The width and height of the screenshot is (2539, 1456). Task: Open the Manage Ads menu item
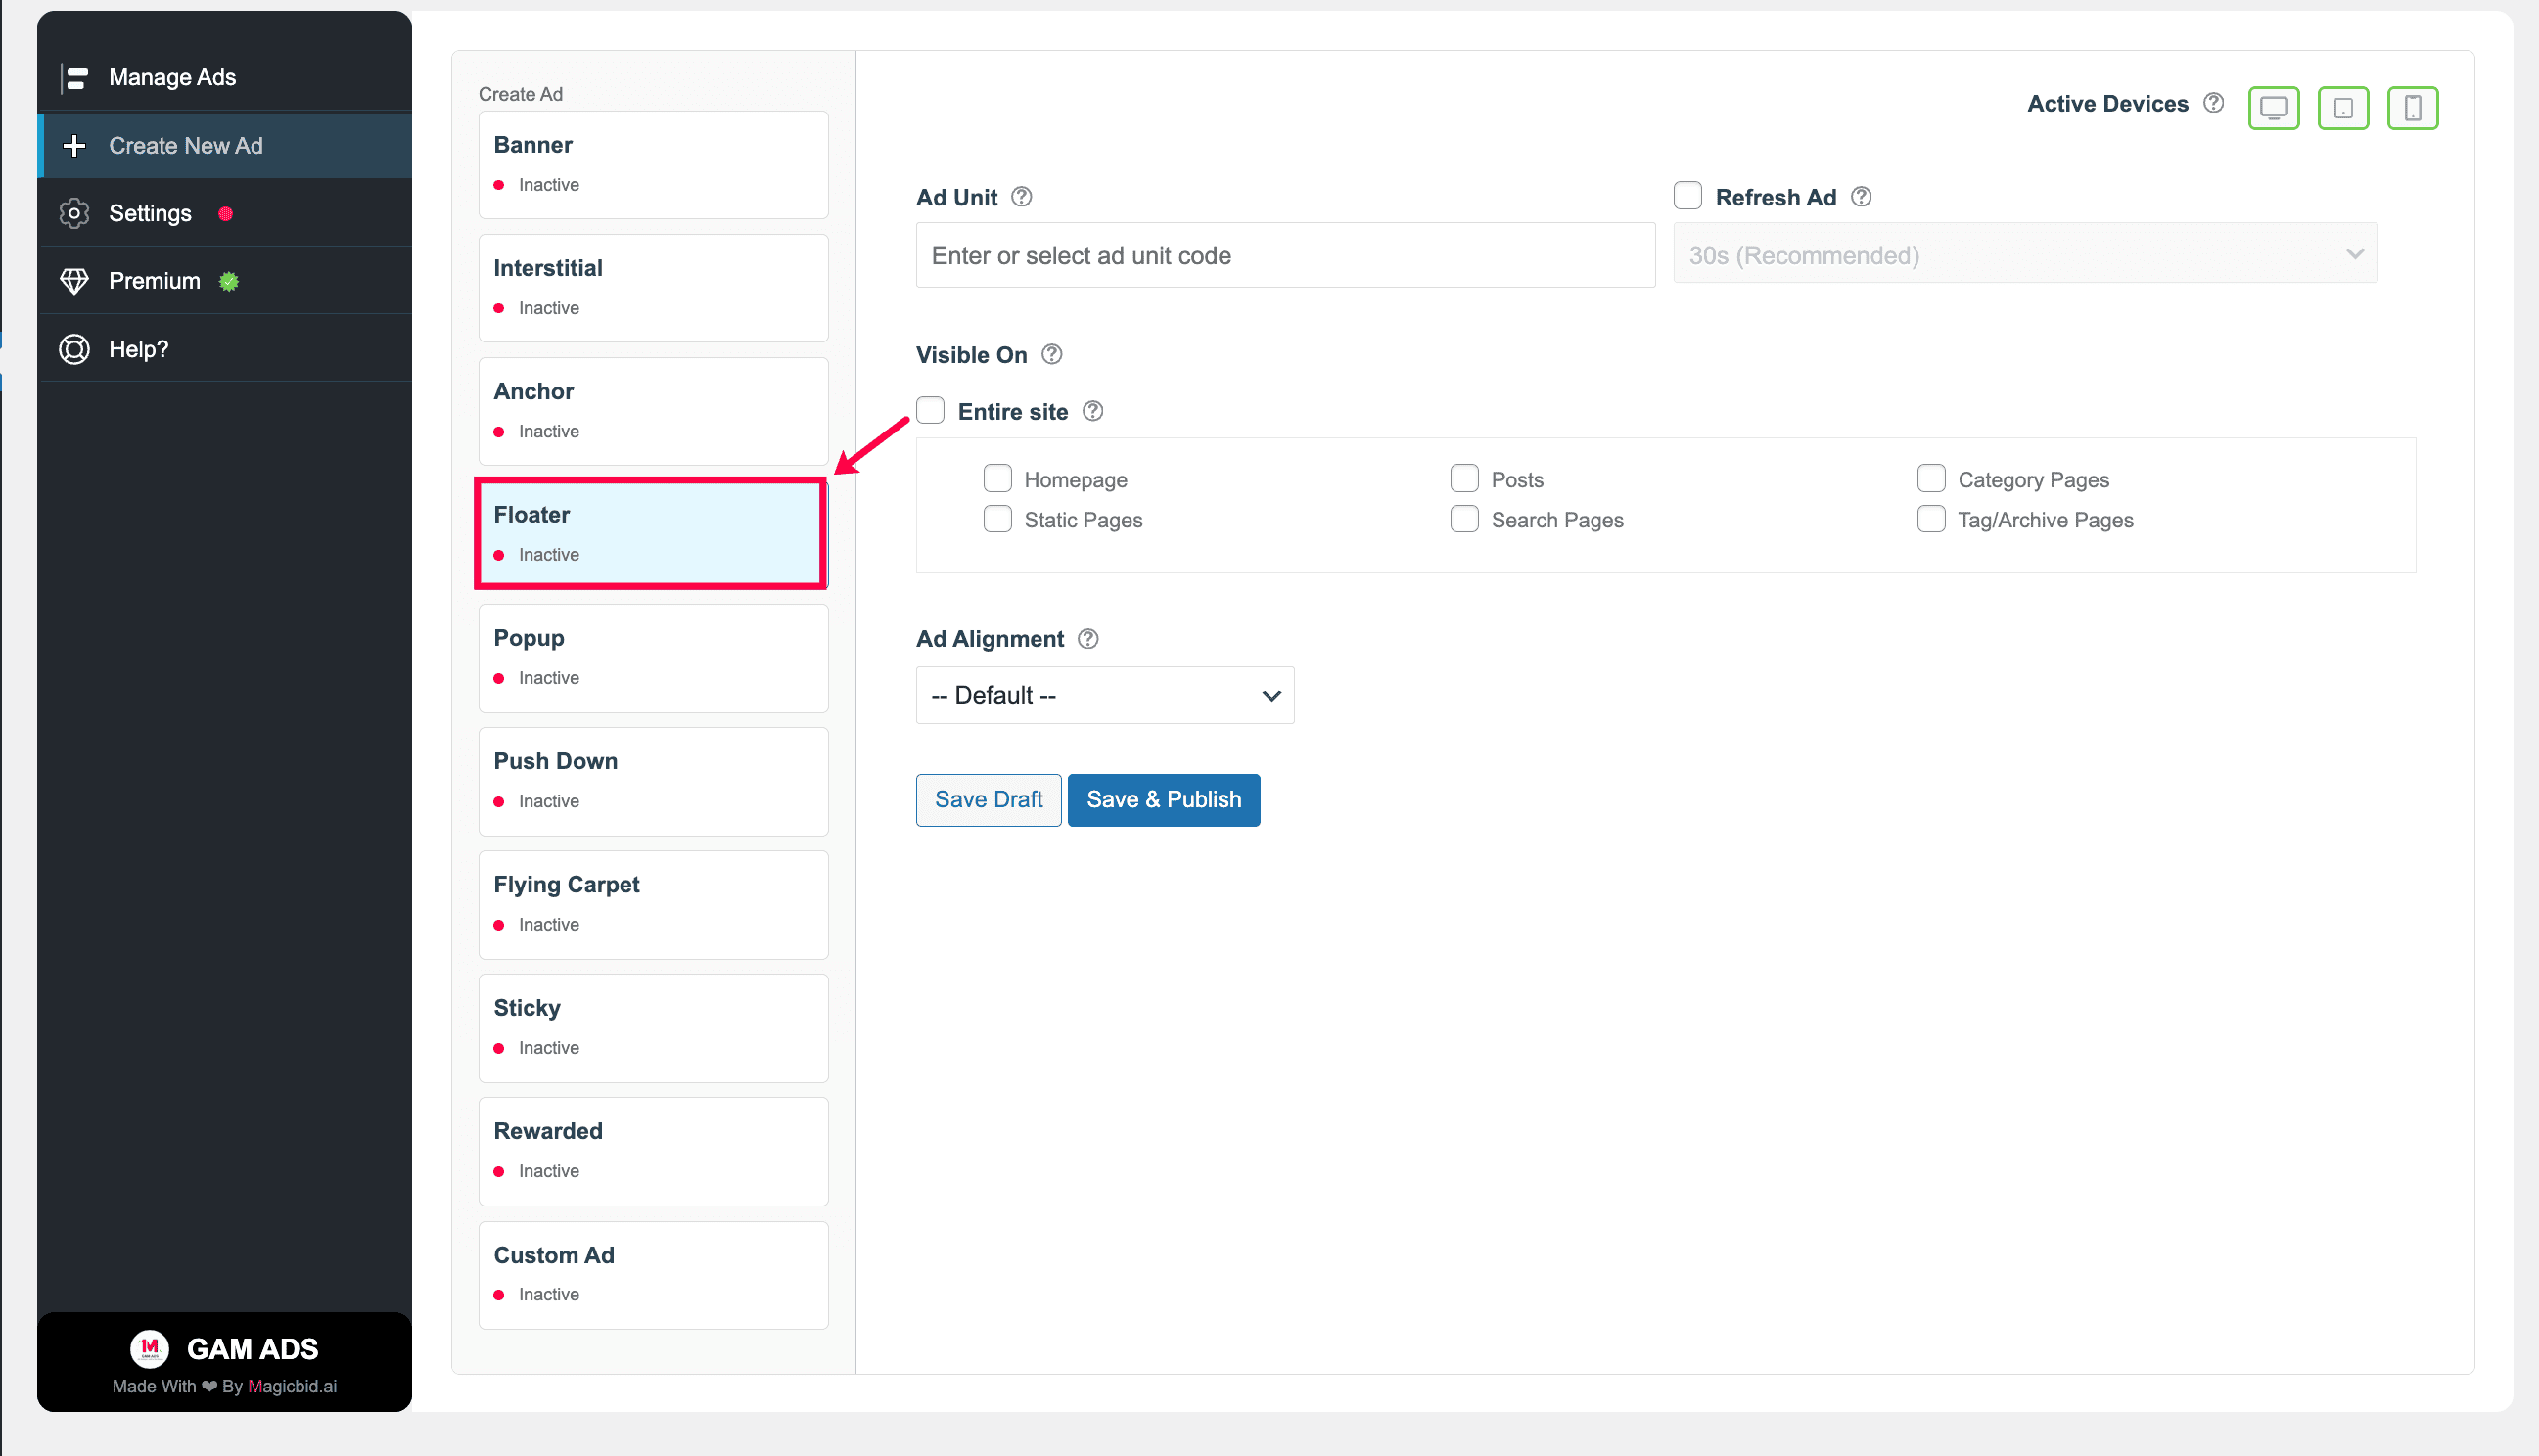coord(224,77)
